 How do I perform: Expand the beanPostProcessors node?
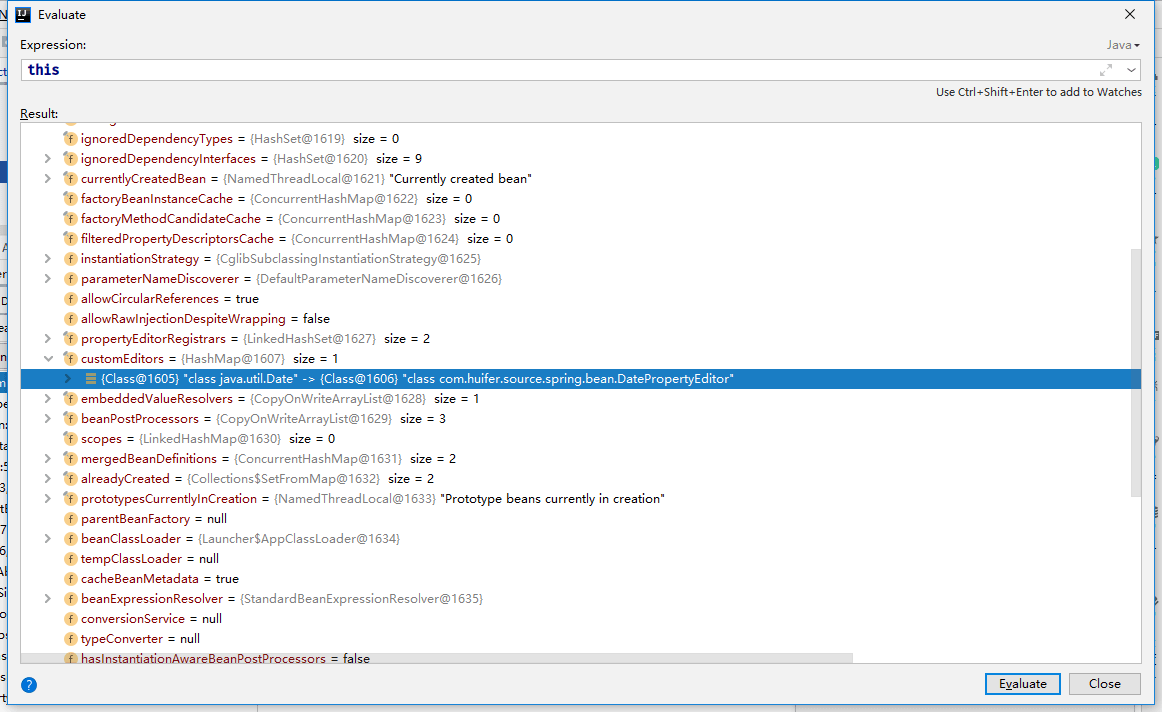(x=48, y=419)
